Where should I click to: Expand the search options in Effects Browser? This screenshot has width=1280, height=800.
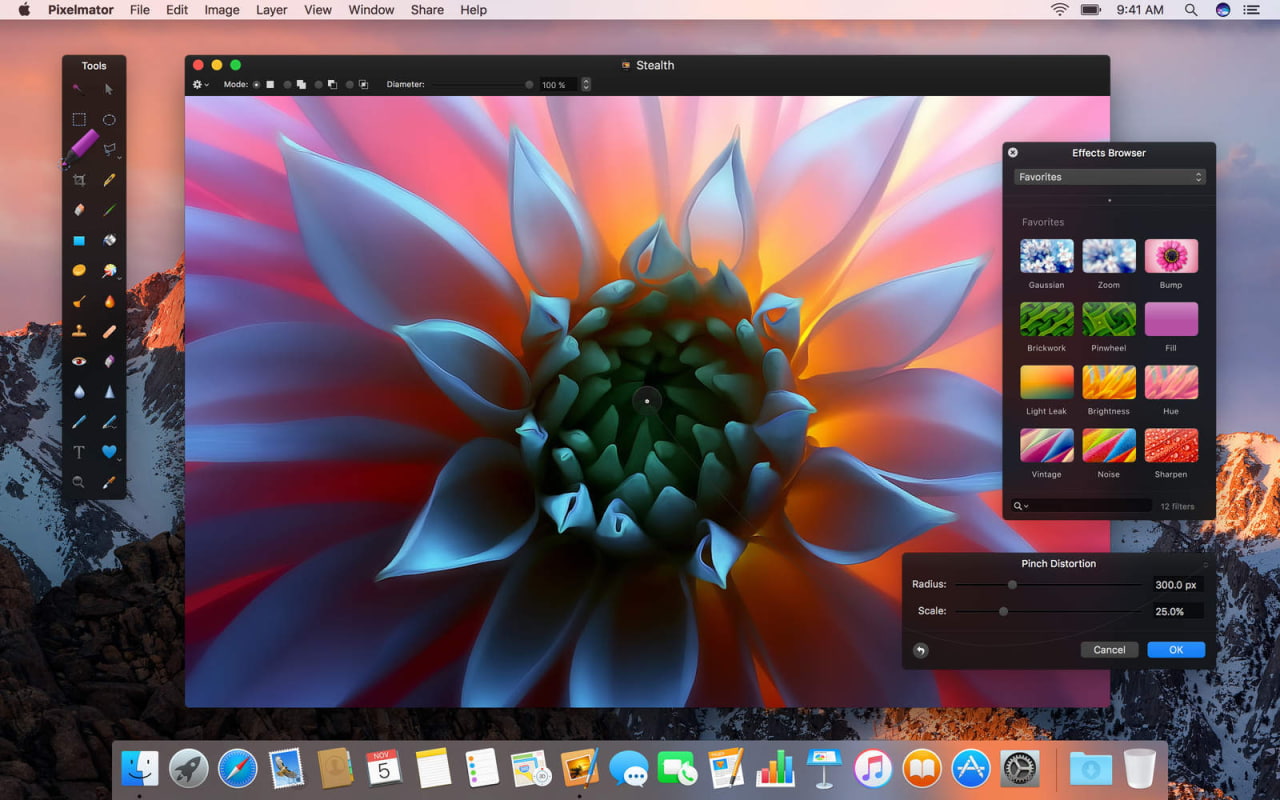1021,506
